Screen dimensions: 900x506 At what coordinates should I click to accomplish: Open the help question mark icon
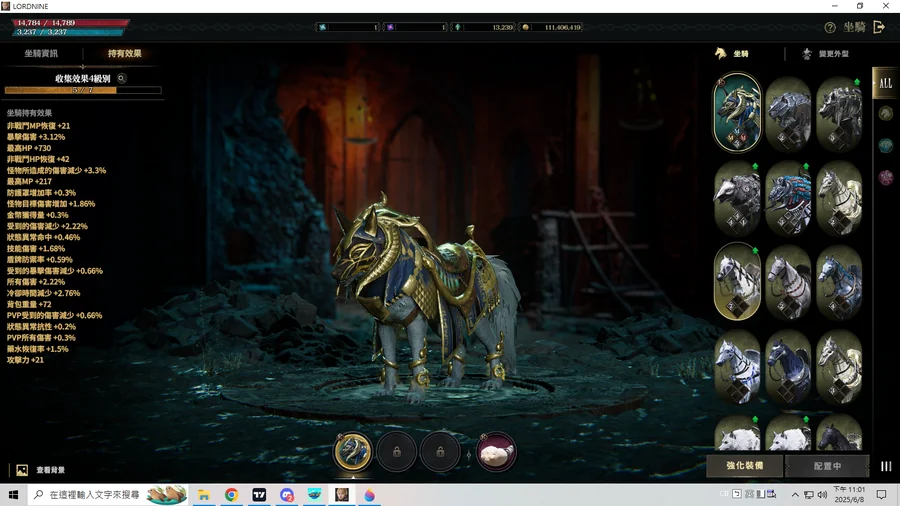pos(830,28)
